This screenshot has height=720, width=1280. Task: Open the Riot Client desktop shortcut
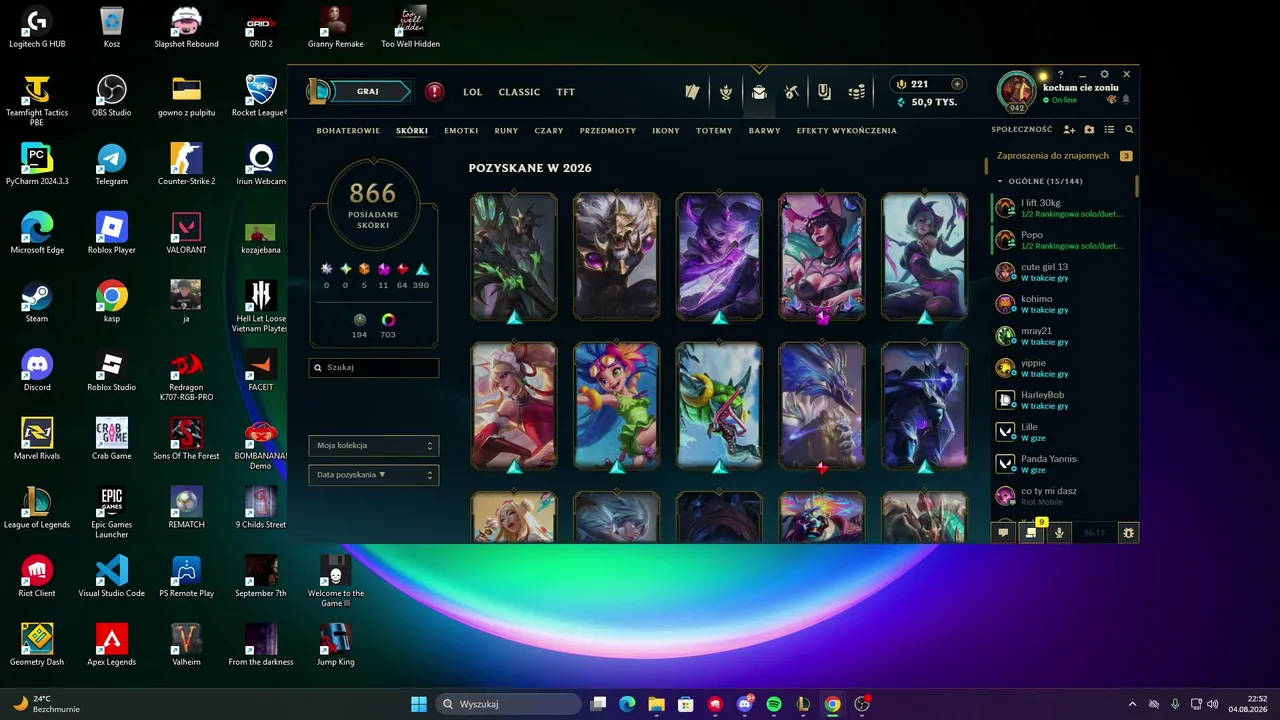click(x=37, y=577)
